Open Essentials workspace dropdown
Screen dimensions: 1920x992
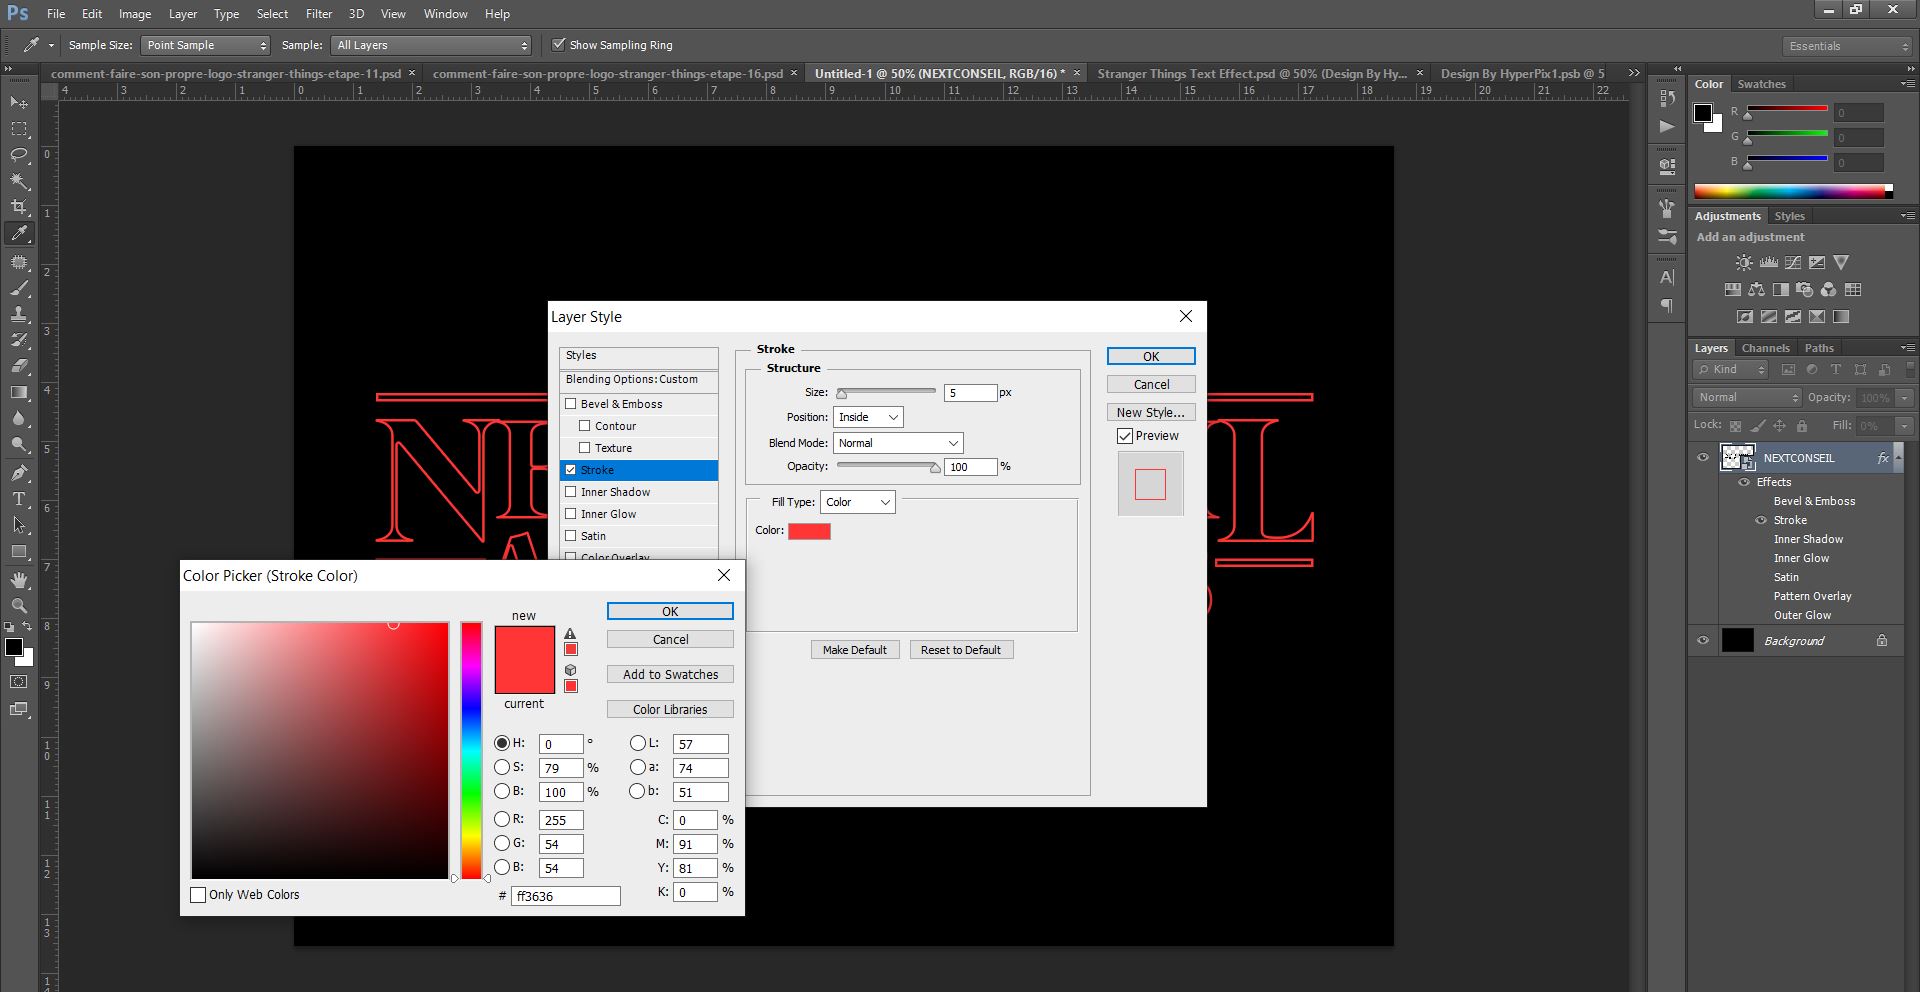pos(1847,46)
